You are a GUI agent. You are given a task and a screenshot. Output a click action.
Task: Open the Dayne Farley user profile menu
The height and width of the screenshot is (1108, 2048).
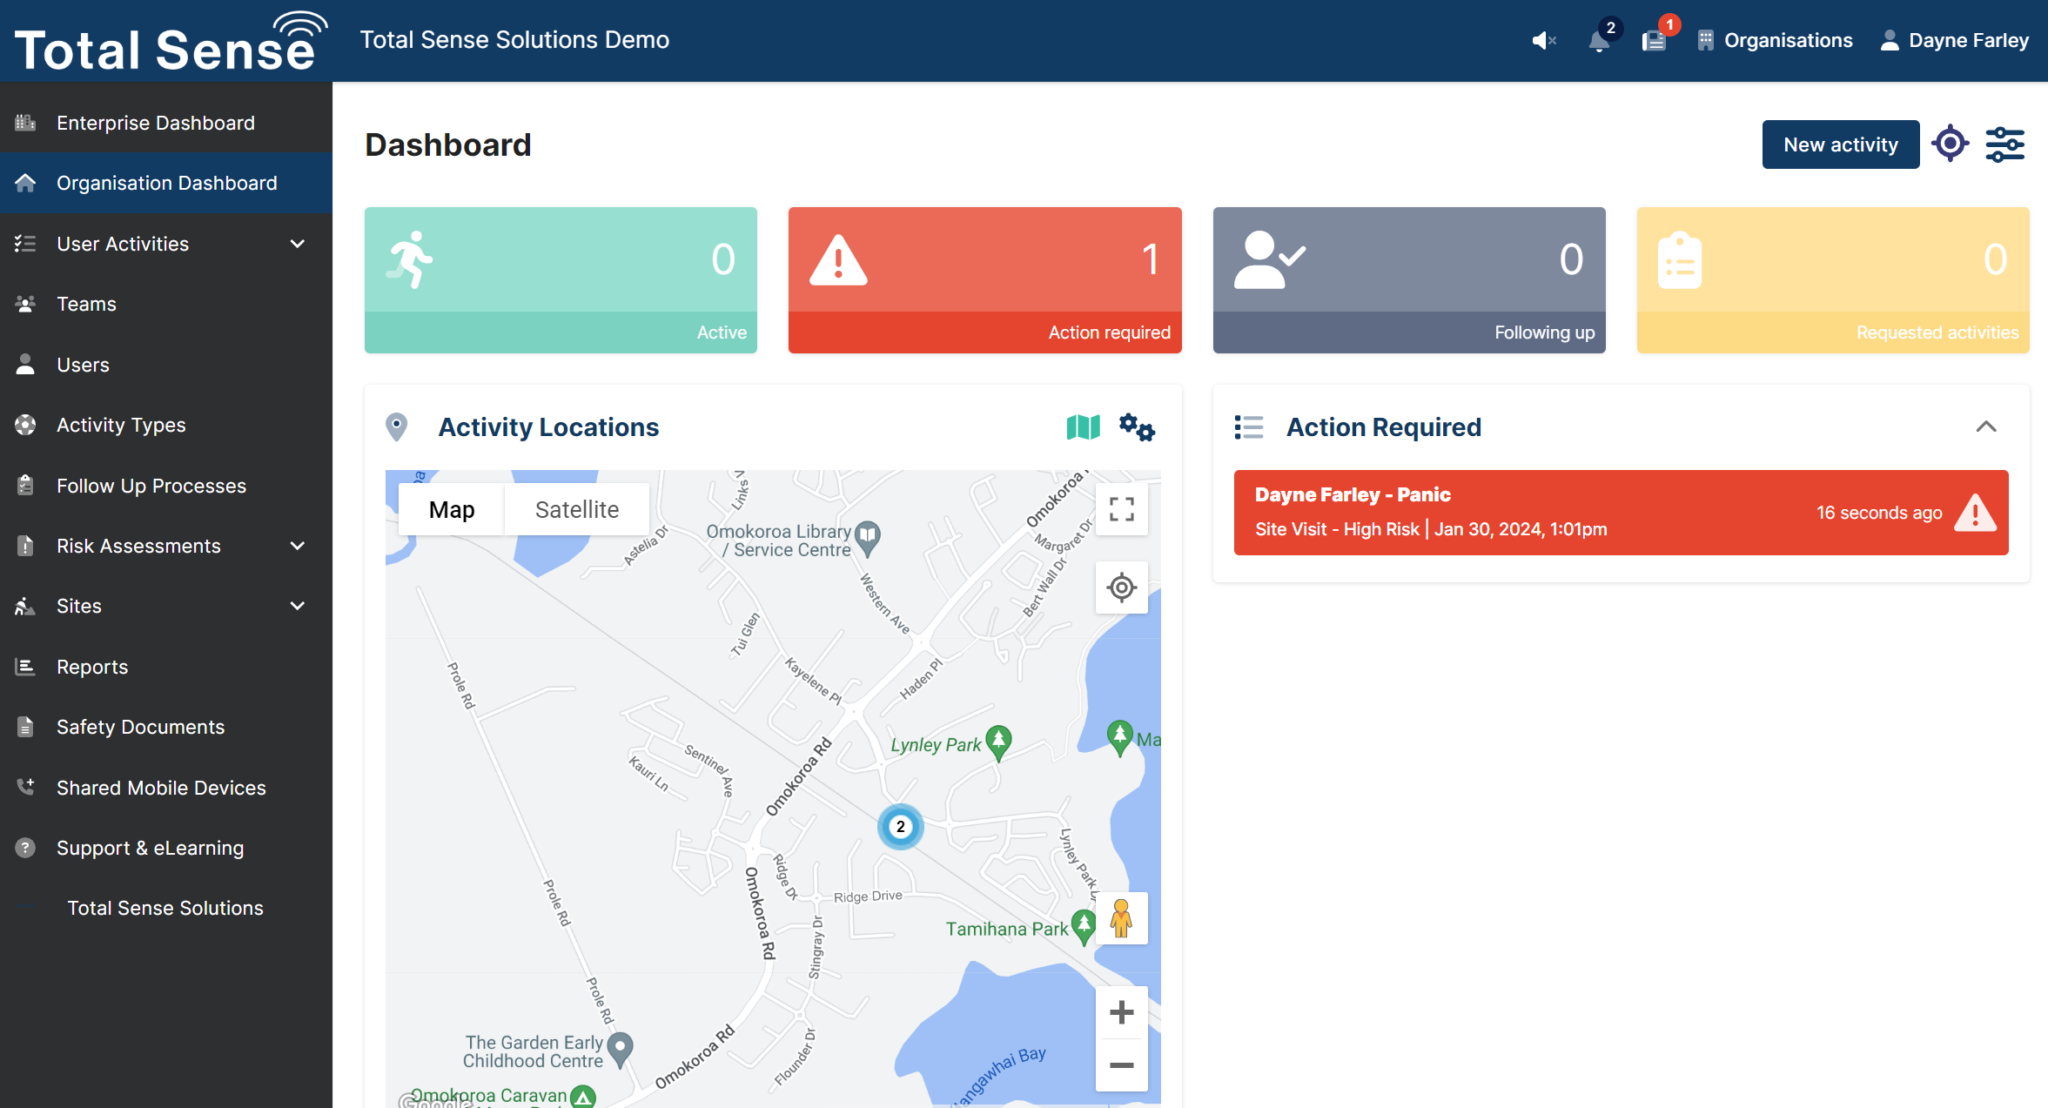click(x=1950, y=40)
